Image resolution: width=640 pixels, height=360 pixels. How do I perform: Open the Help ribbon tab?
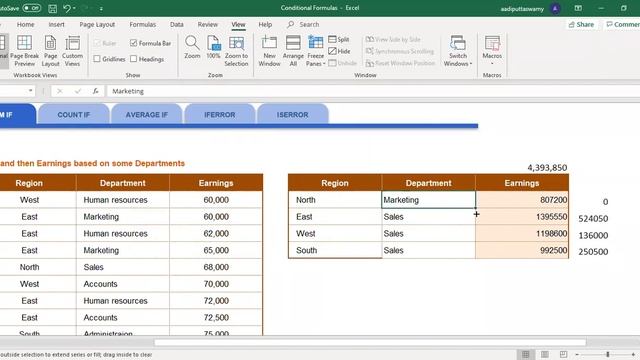[x=265, y=24]
